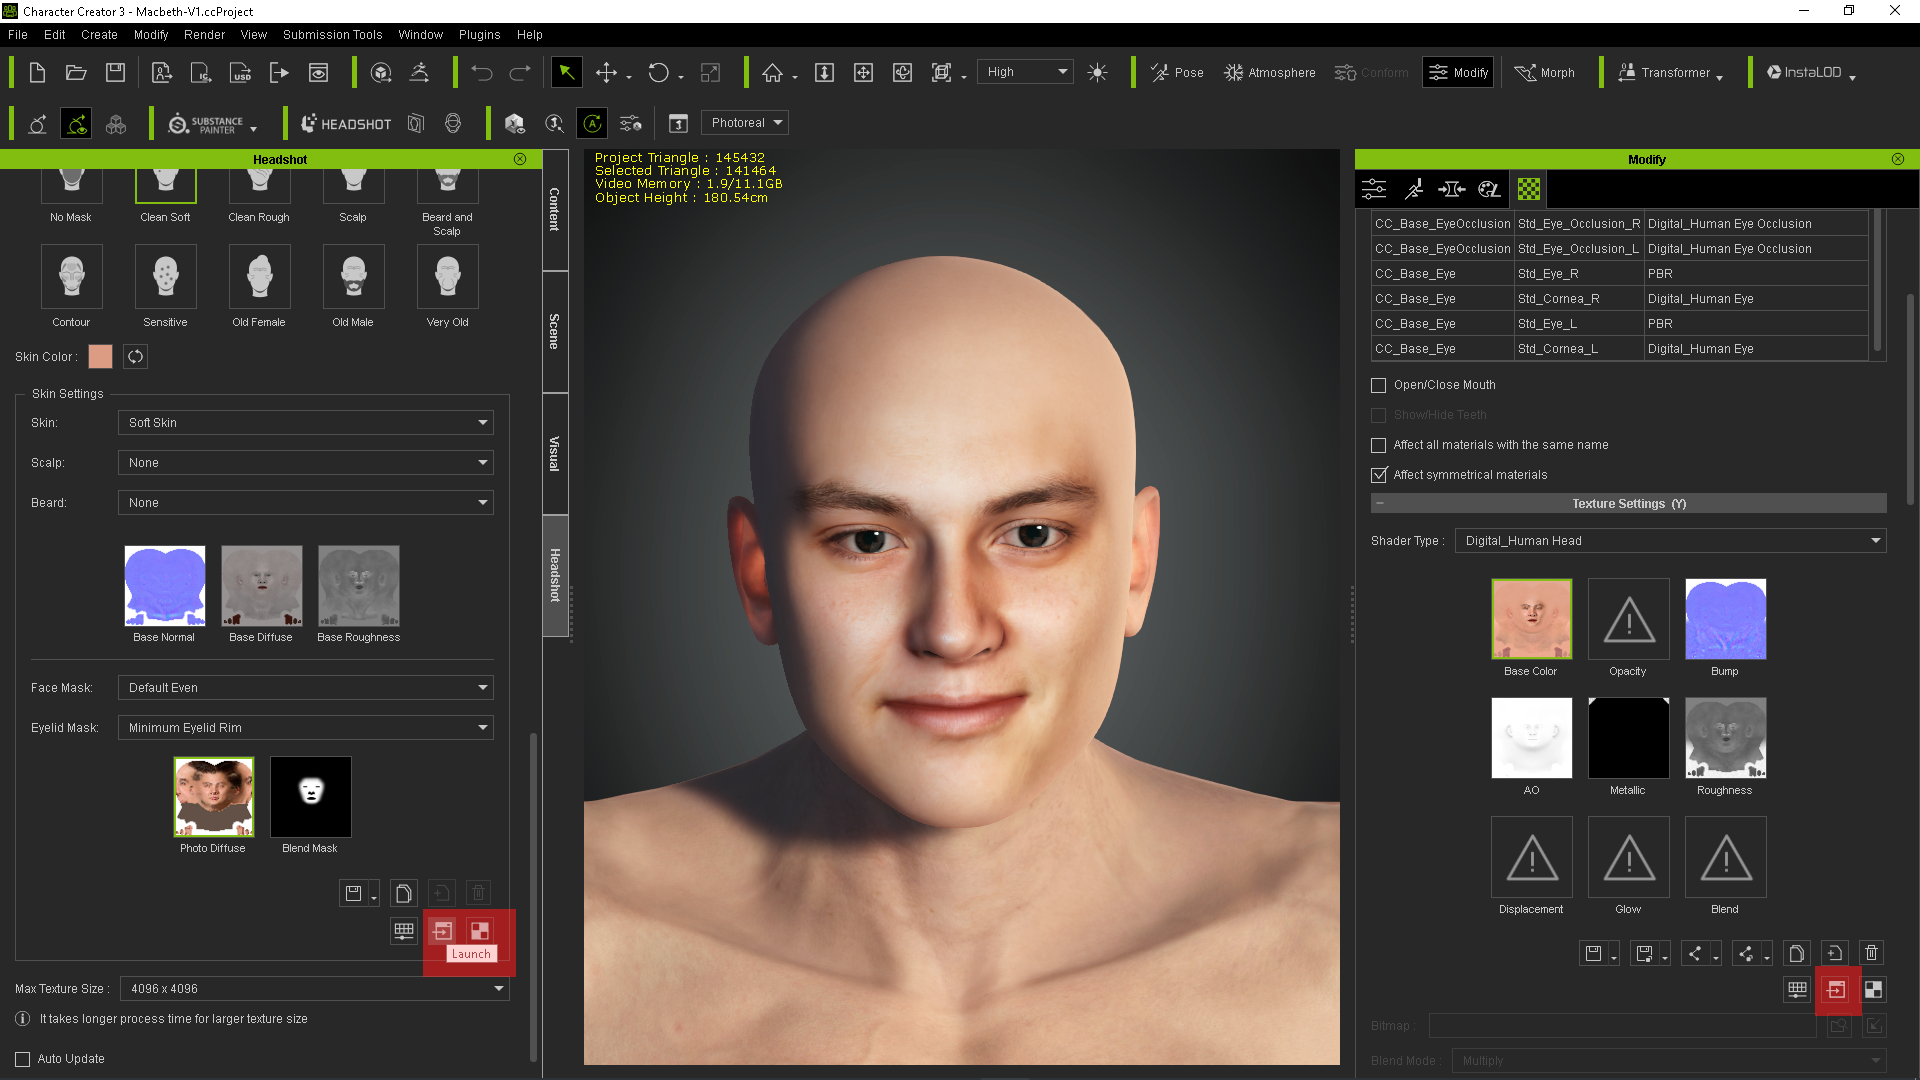Open the Morph tool

(1545, 72)
